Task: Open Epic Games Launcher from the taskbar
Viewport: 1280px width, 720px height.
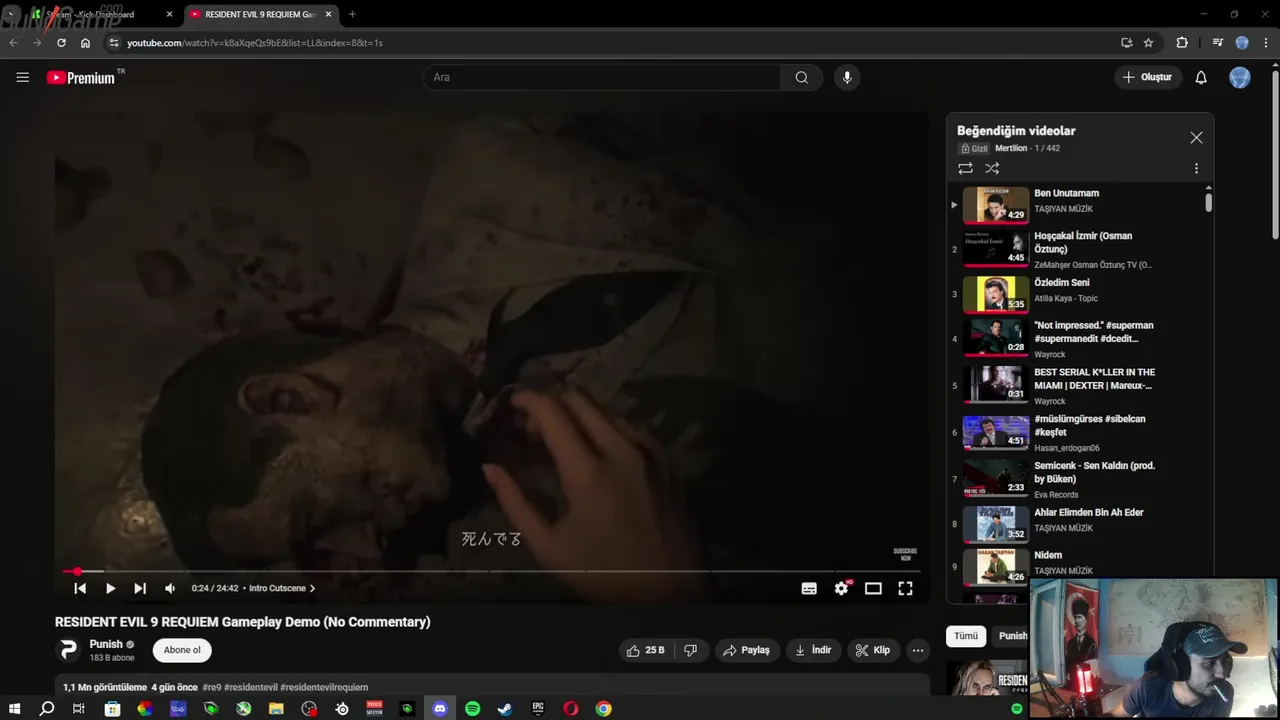Action: click(x=538, y=709)
